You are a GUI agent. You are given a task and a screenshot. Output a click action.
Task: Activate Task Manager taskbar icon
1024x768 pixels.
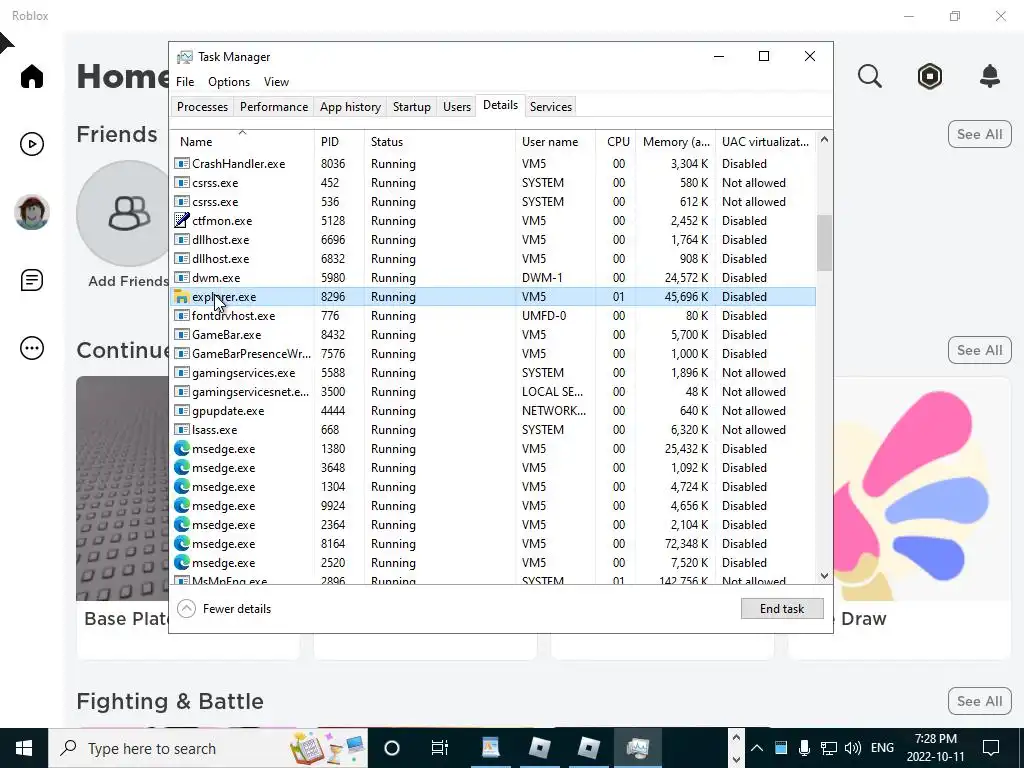click(x=637, y=748)
